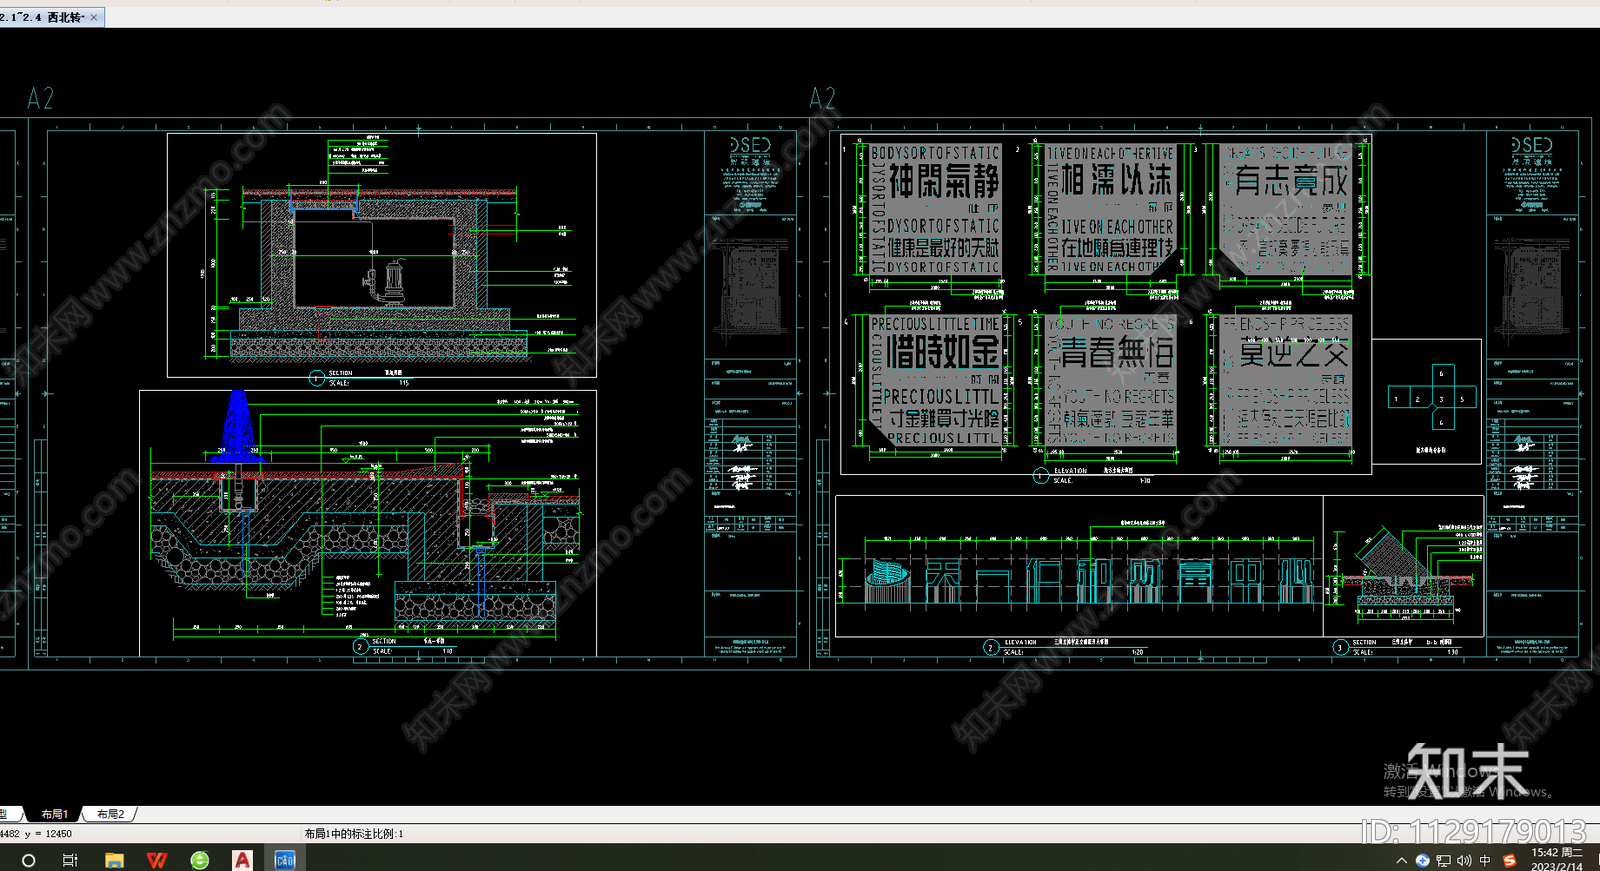The image size is (1600, 871).
Task: Click the 有志竟成 signage elevation panel
Action: click(1286, 210)
